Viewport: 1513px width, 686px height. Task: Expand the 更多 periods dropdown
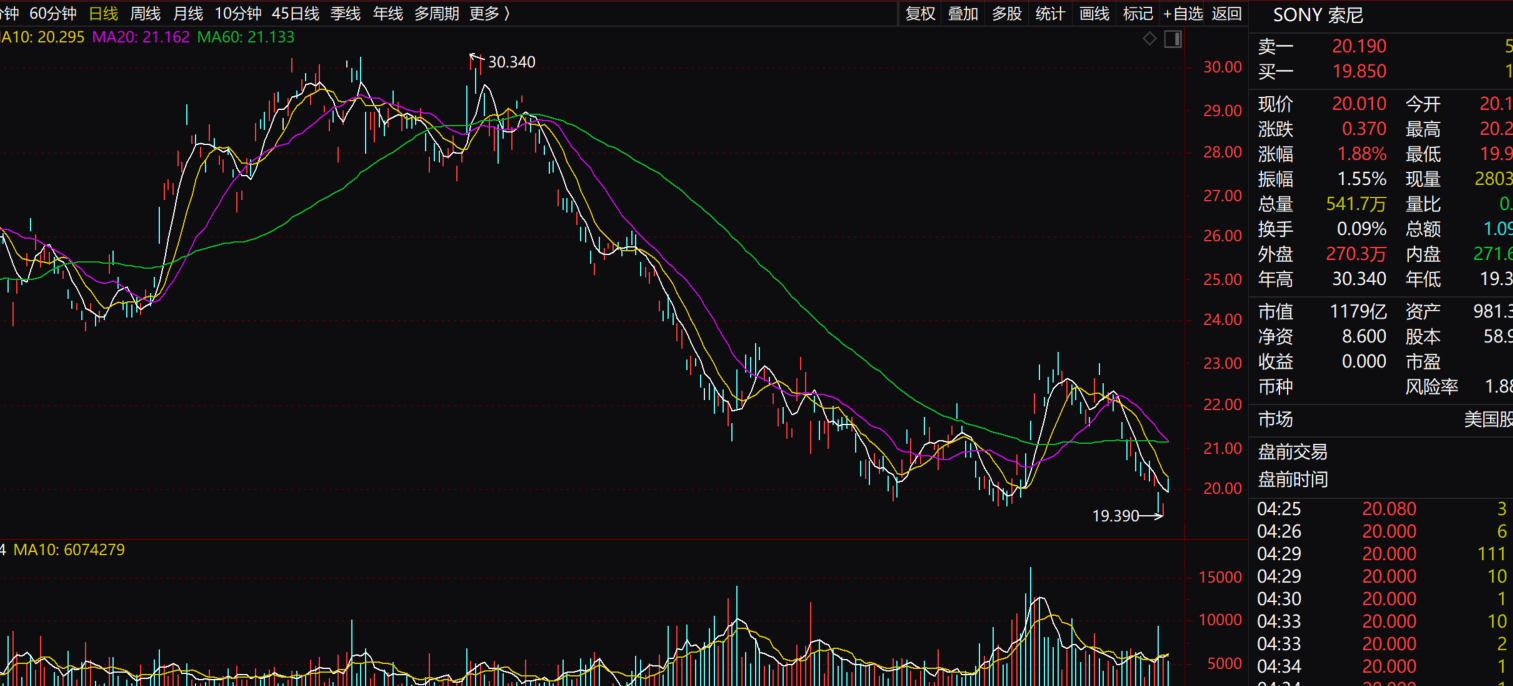point(490,13)
